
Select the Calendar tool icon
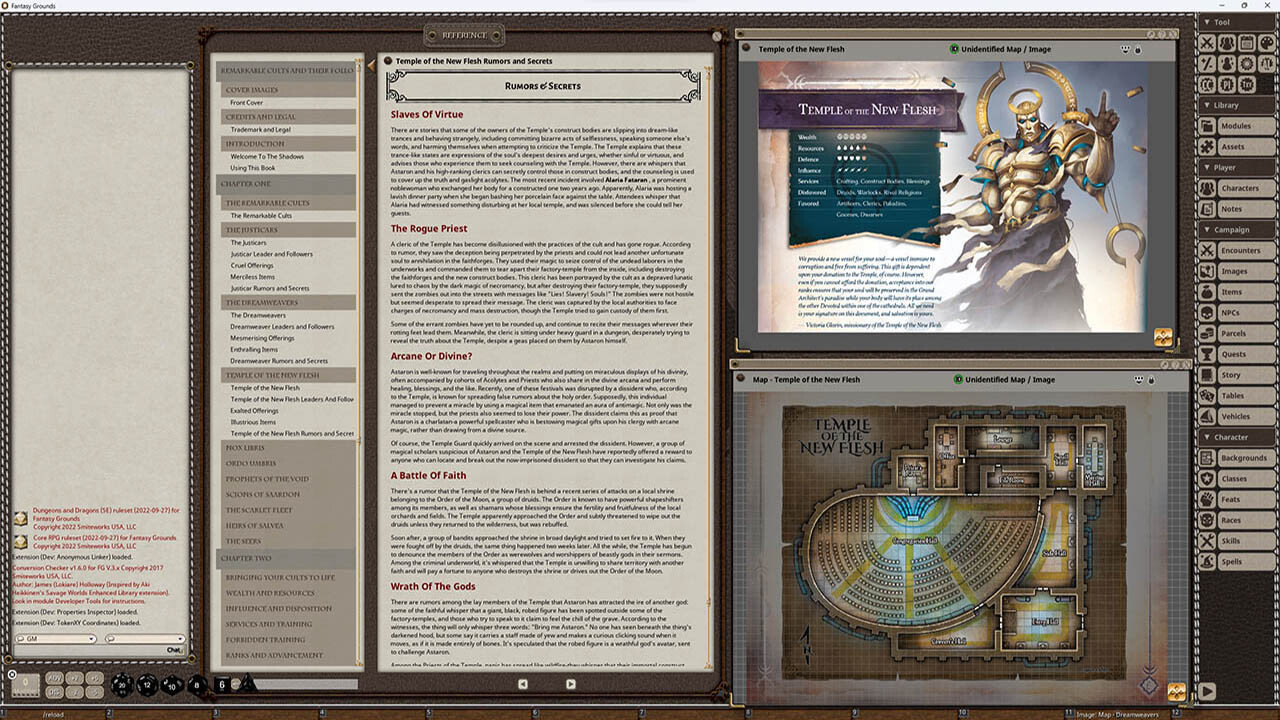[x=1245, y=42]
